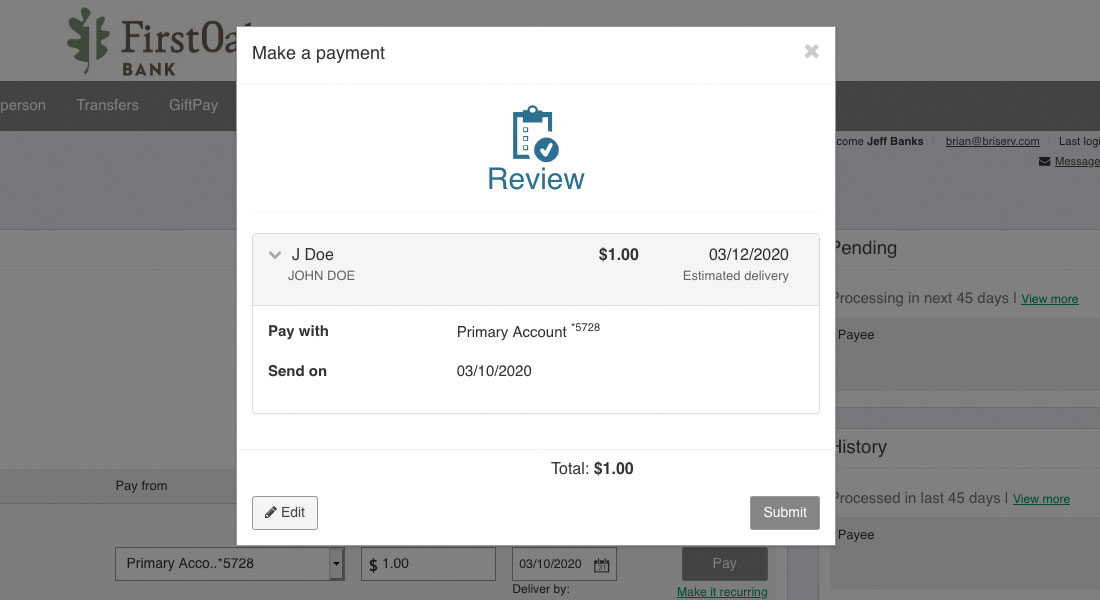Close the Make a payment dialog
1100x600 pixels.
[811, 52]
